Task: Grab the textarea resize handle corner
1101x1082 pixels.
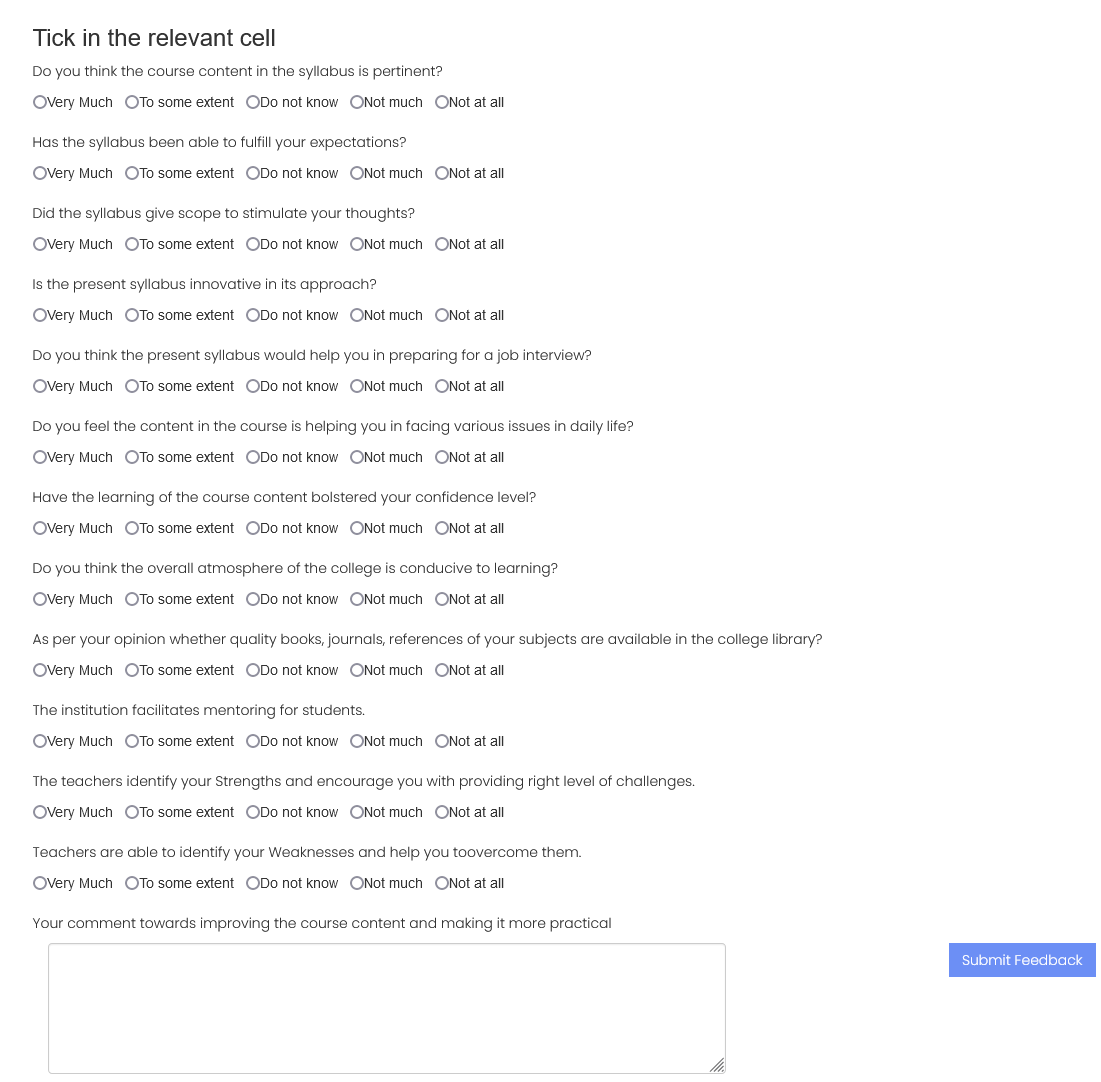Action: coord(717,1065)
